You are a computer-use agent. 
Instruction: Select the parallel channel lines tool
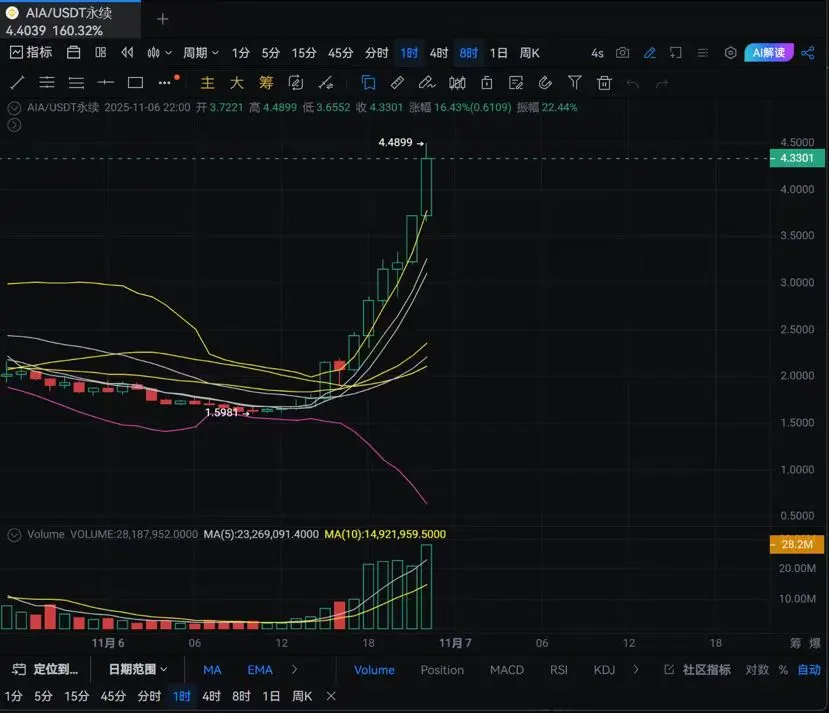[47, 82]
